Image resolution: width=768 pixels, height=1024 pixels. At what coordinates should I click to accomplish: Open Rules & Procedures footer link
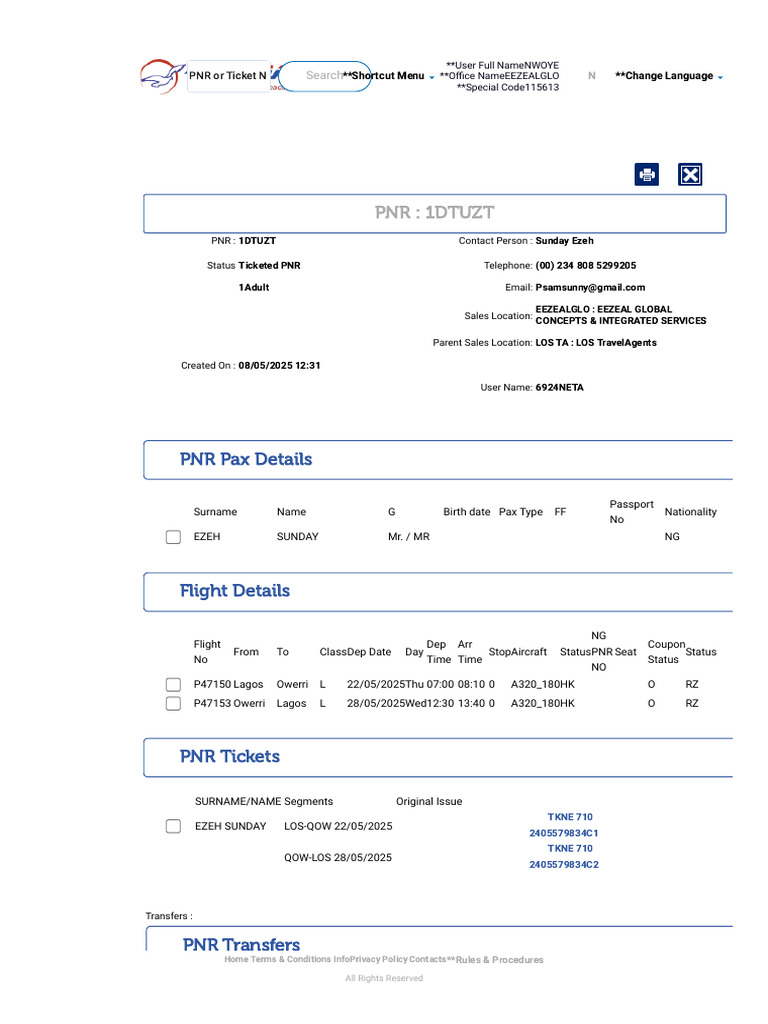(499, 960)
